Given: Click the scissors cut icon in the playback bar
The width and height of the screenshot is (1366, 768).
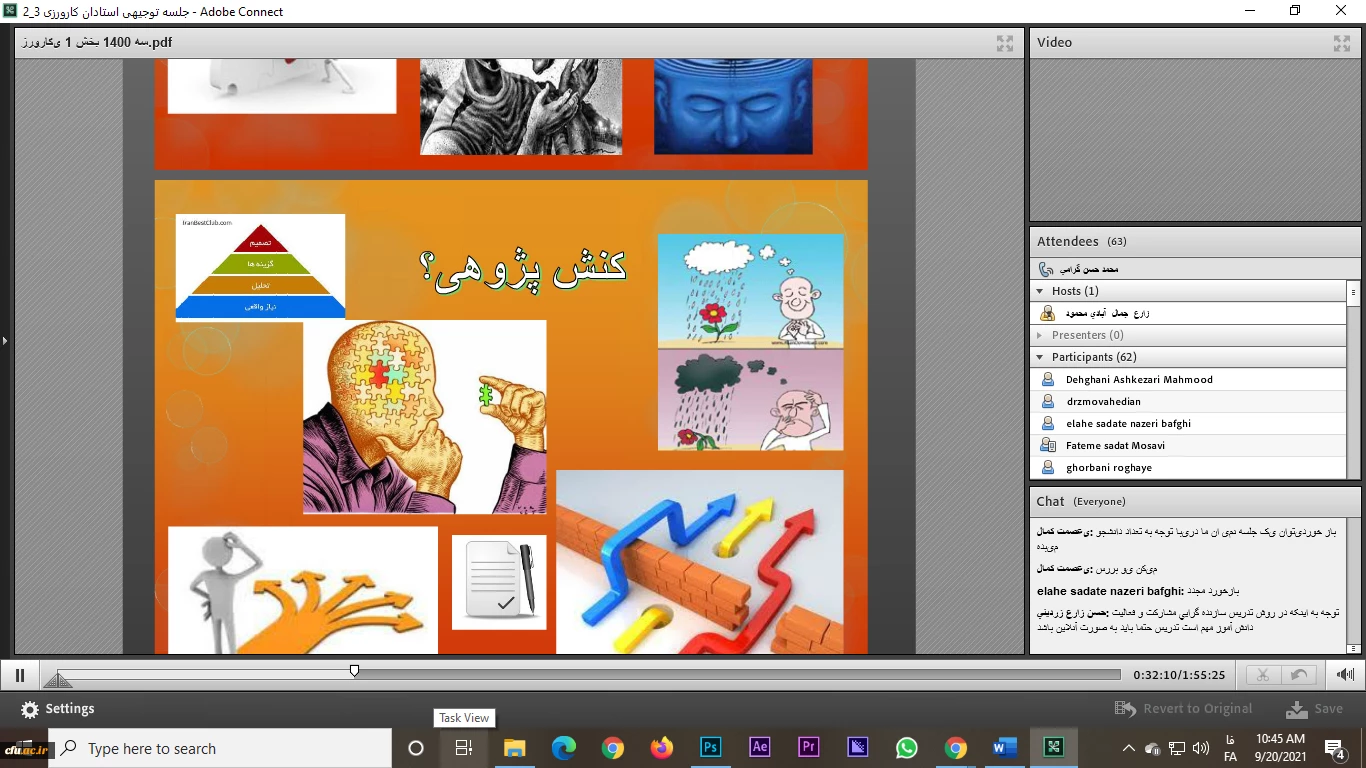Looking at the screenshot, I should (x=1263, y=675).
